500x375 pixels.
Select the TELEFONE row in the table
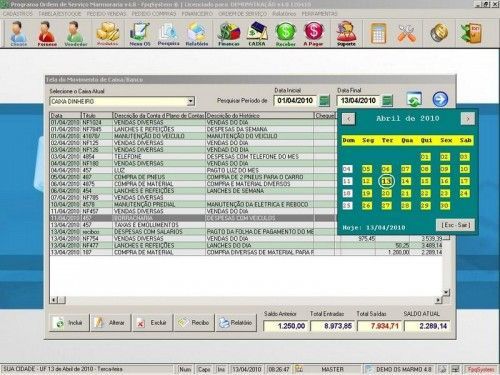coord(193,157)
